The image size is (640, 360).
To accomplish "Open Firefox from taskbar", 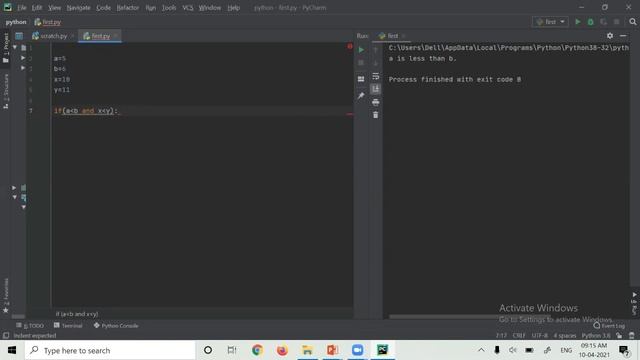I will tap(282, 350).
